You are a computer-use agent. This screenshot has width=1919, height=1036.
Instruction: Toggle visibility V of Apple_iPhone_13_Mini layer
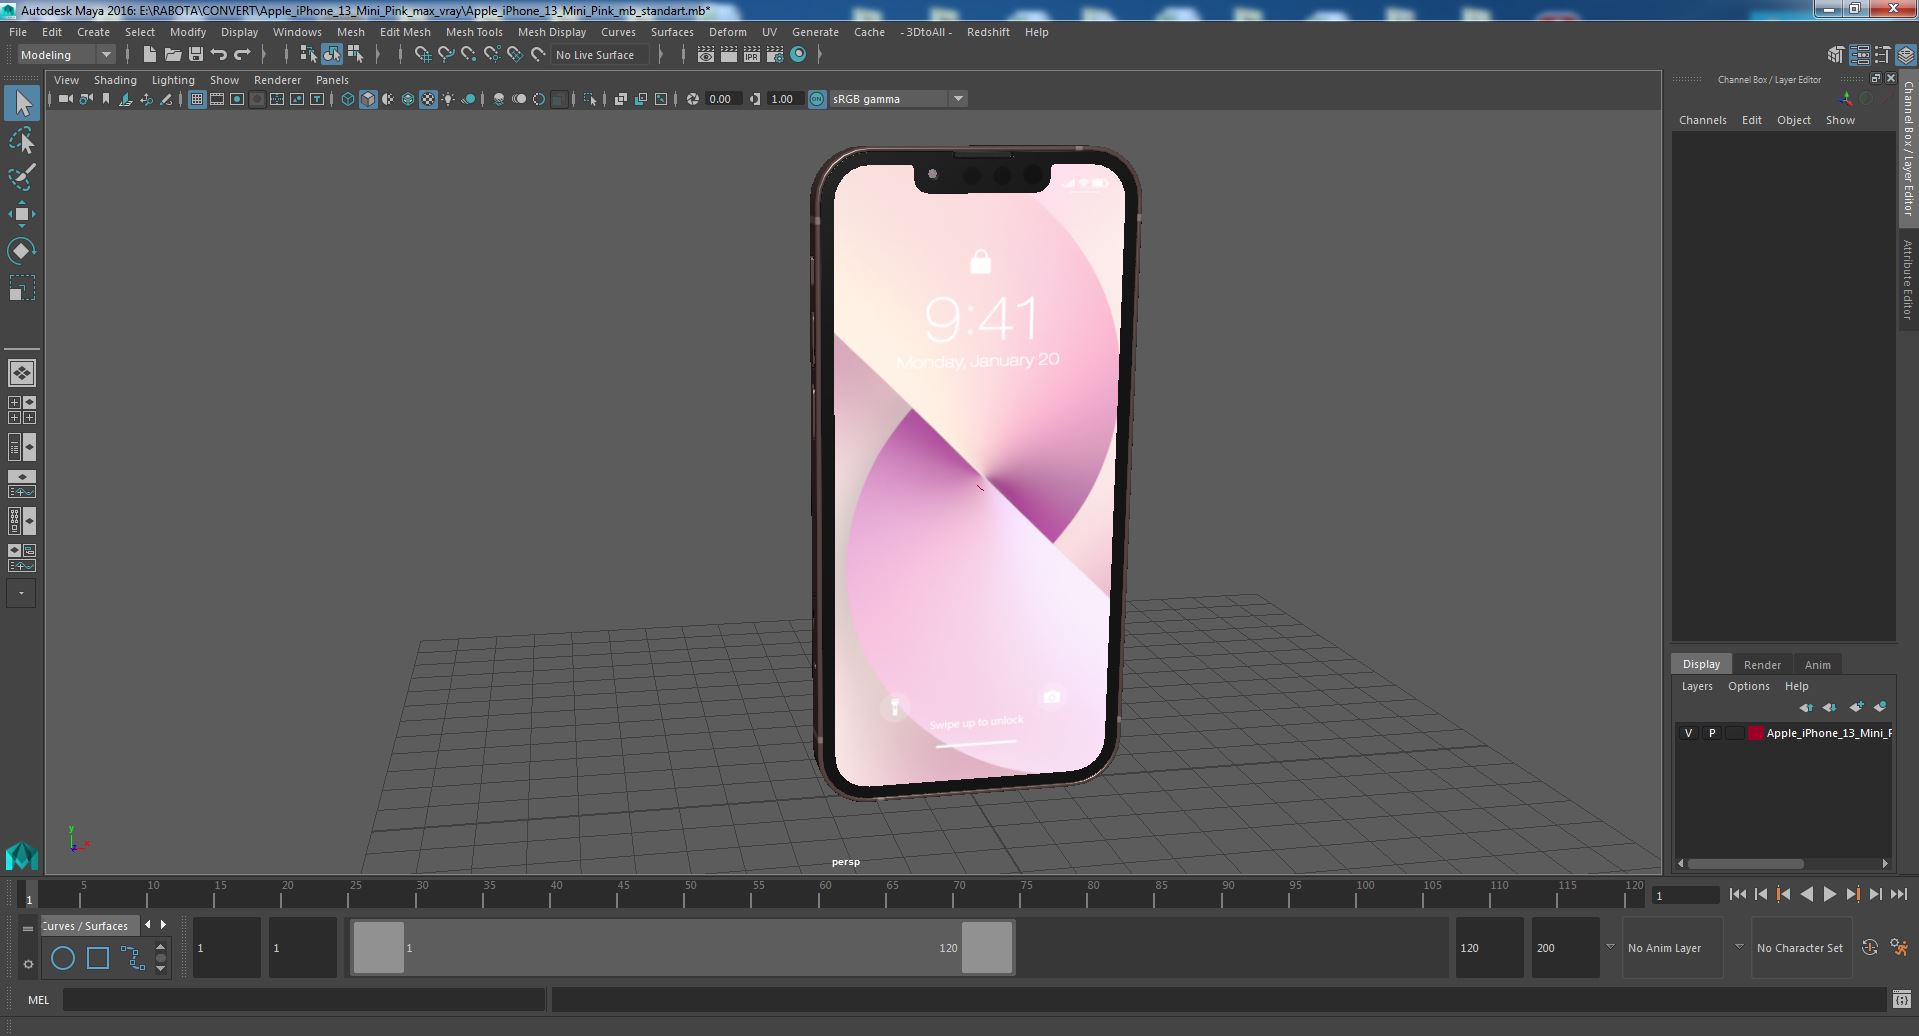click(1688, 733)
